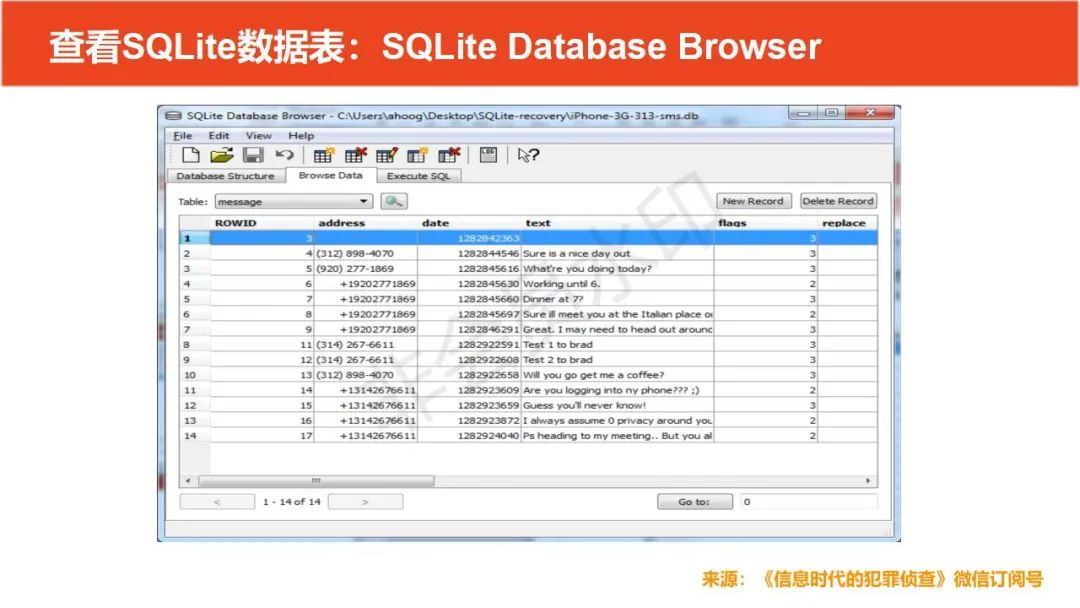The width and height of the screenshot is (1080, 608).
Task: Click the Go to: button
Action: (x=694, y=502)
